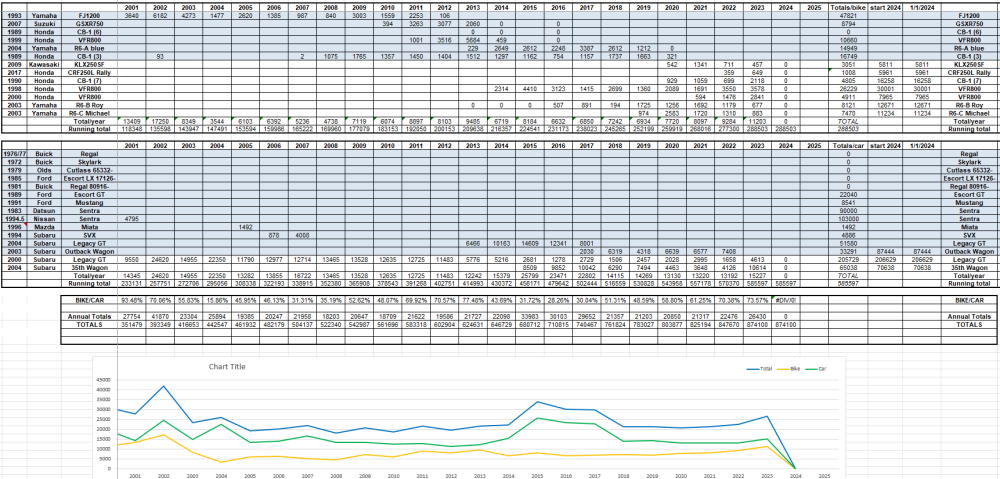The height and width of the screenshot is (479, 1000).
Task: Select the Nissan make cell
Action: pos(45,219)
